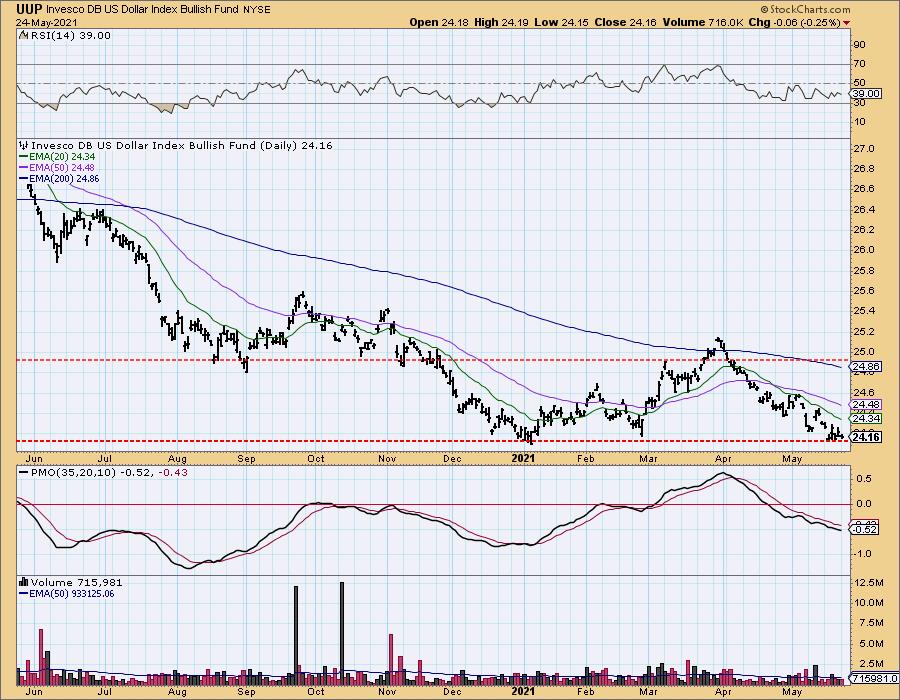Viewport: 900px width, 700px height.
Task: Click the 12.5M volume axis label
Action: pos(868,582)
